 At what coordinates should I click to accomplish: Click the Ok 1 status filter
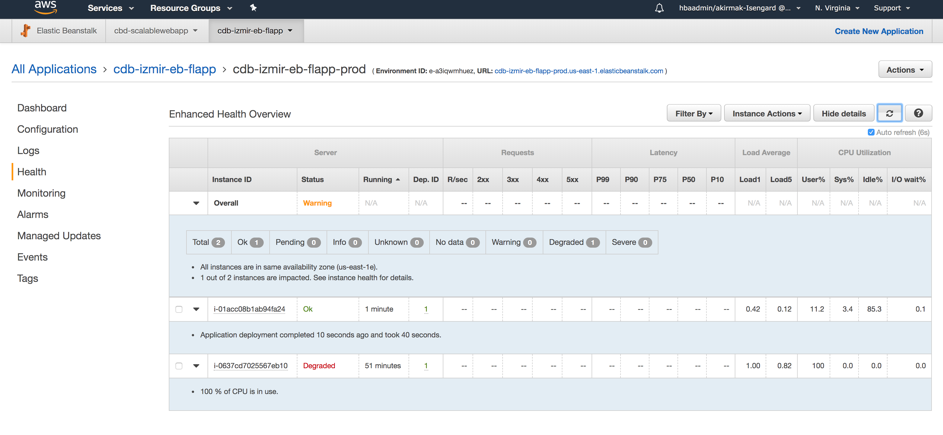click(250, 242)
